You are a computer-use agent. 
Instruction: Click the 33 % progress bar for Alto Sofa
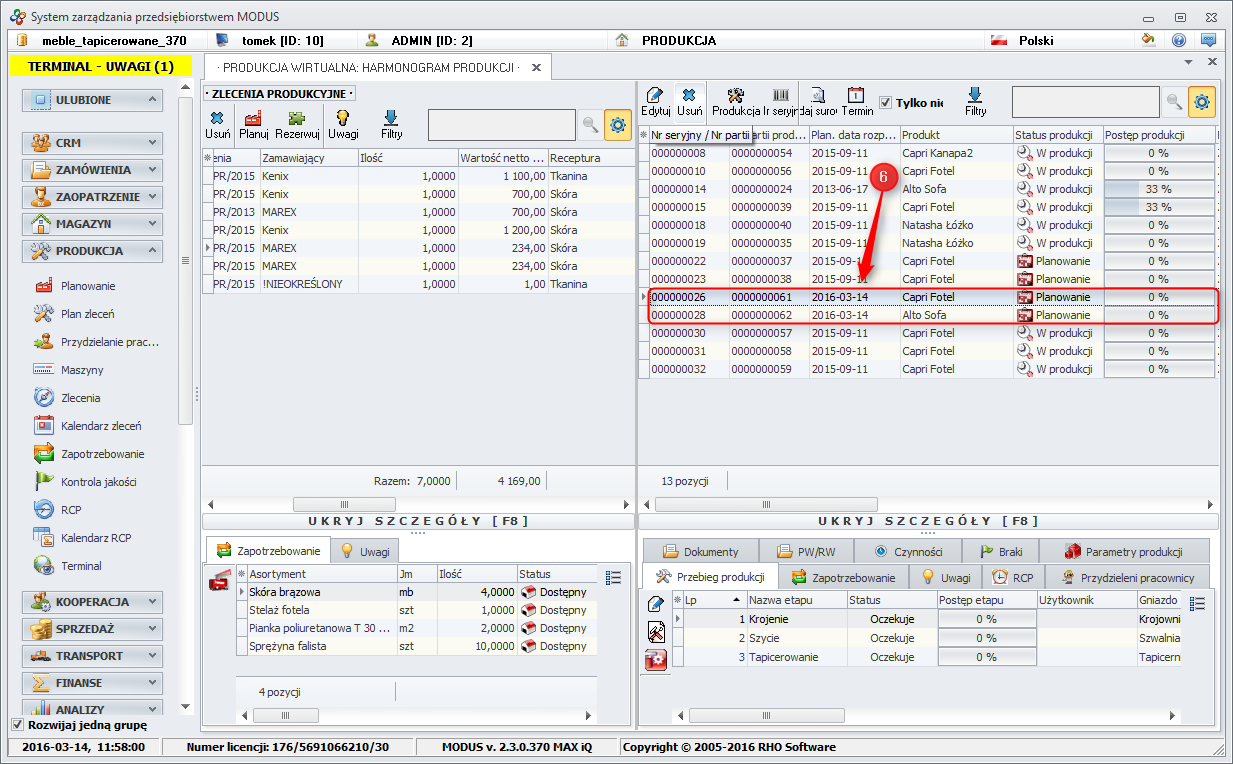pyautogui.click(x=1158, y=189)
